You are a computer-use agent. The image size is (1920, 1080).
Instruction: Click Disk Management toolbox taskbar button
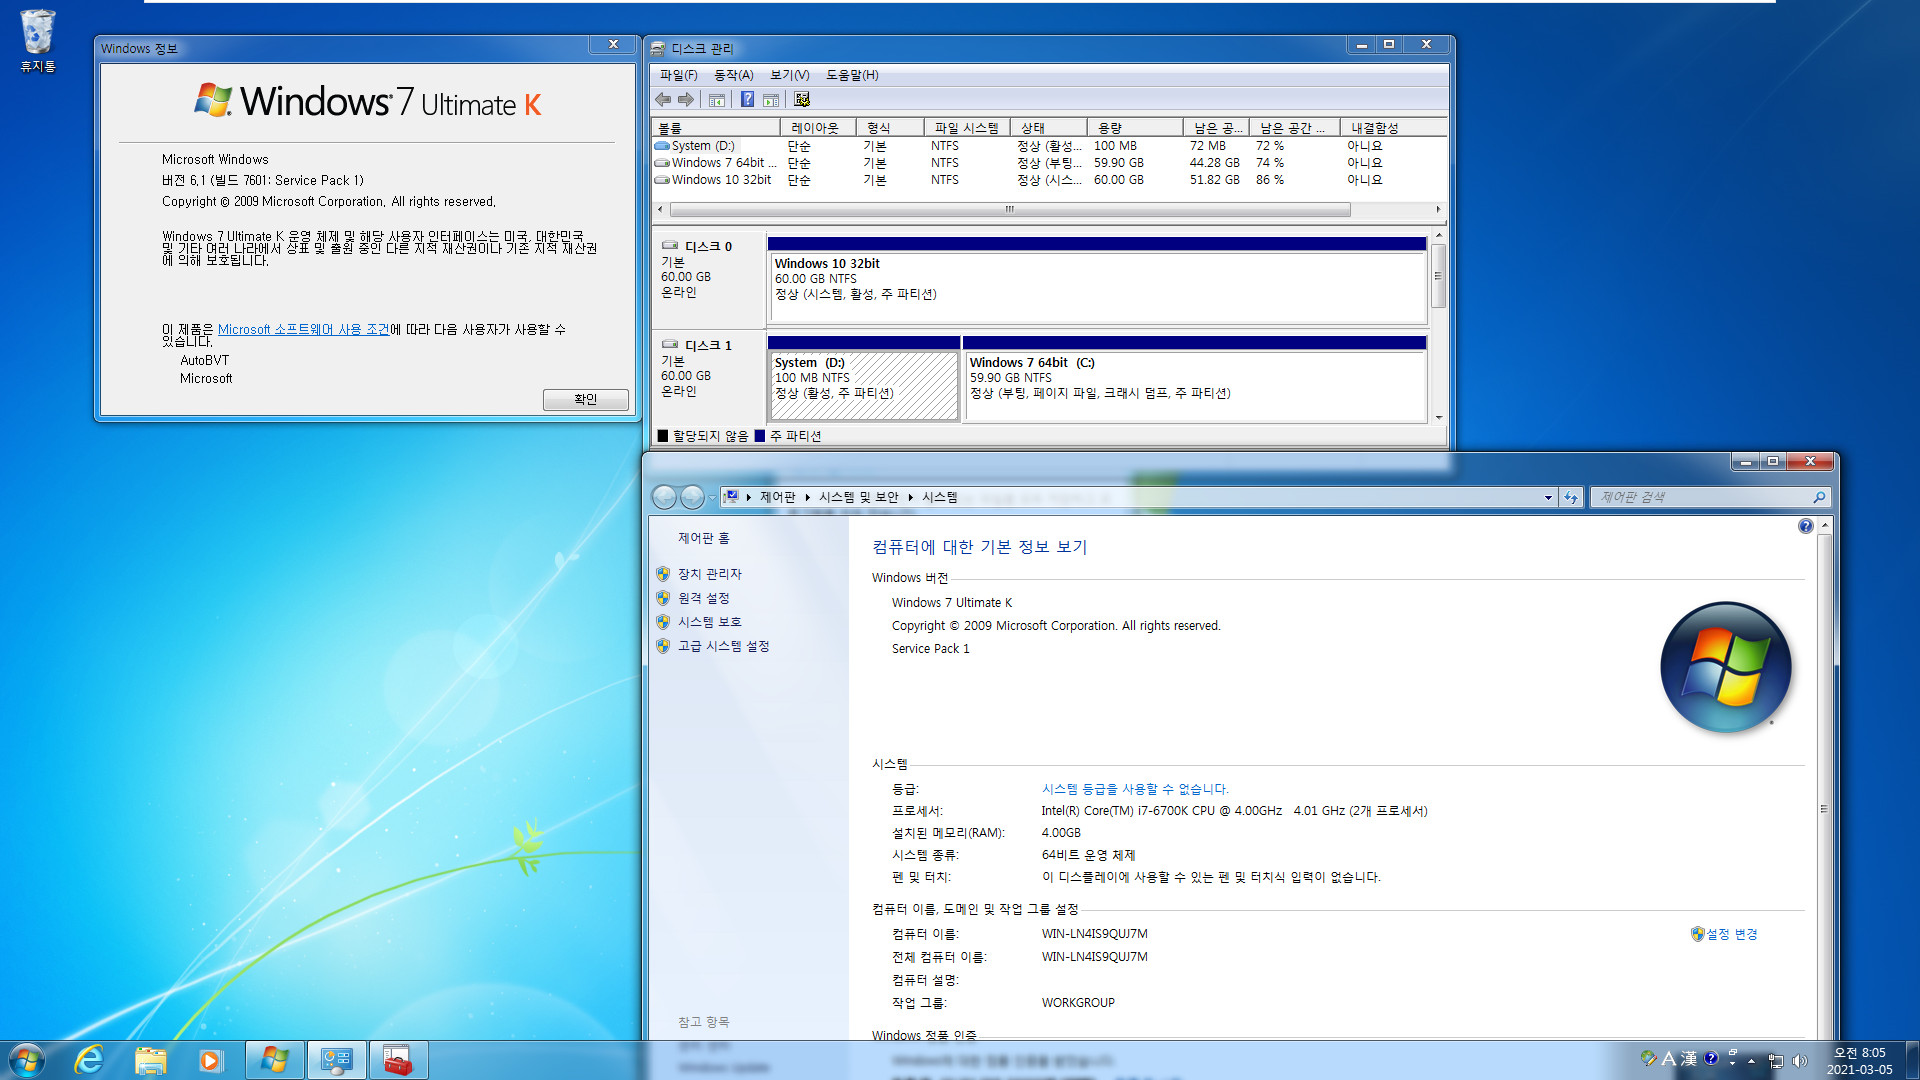tap(398, 1060)
